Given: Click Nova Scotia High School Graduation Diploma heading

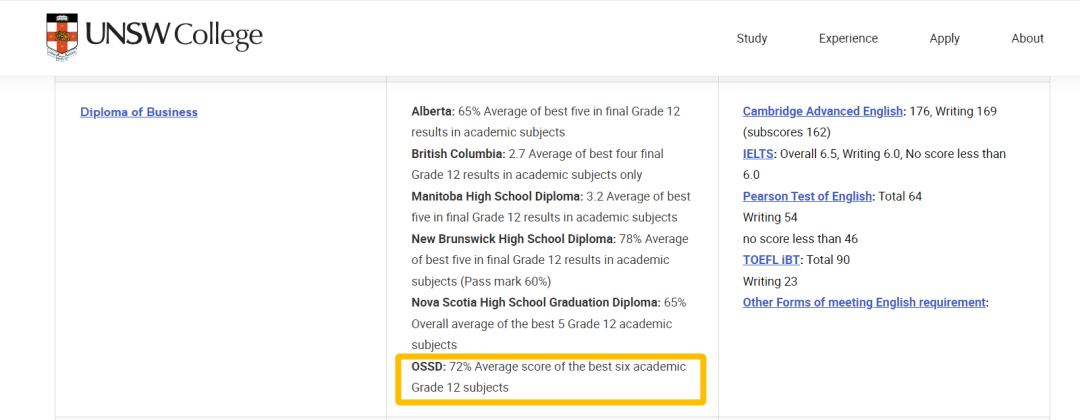Looking at the screenshot, I should tap(536, 302).
